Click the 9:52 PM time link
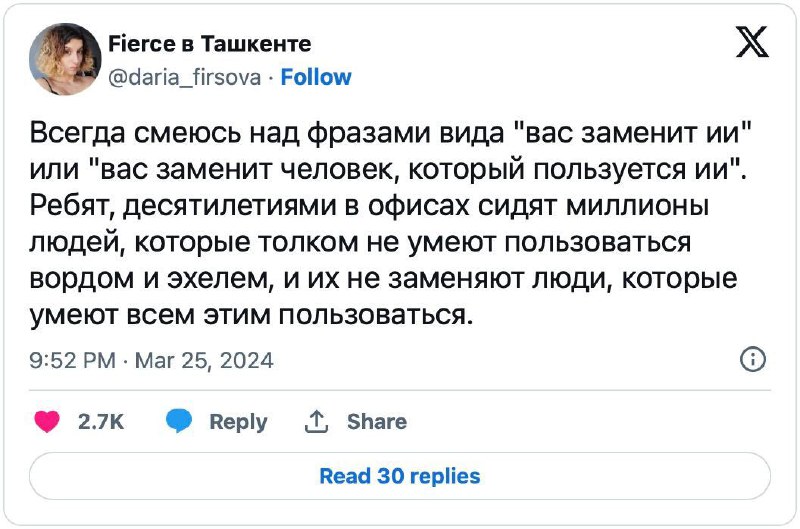Image resolution: width=800 pixels, height=529 pixels. (72, 361)
